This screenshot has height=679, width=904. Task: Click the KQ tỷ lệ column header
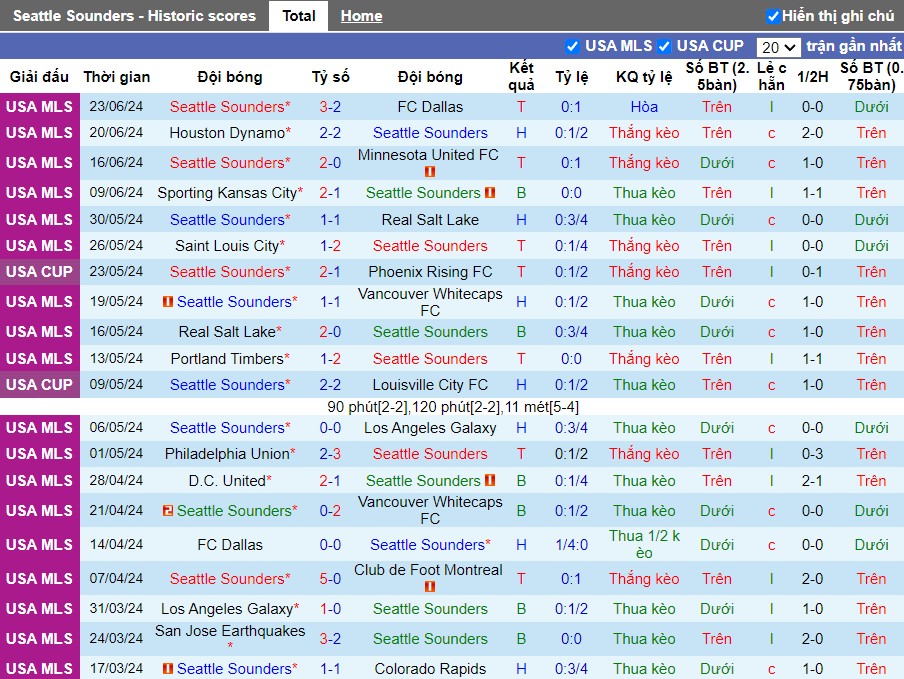click(x=644, y=77)
